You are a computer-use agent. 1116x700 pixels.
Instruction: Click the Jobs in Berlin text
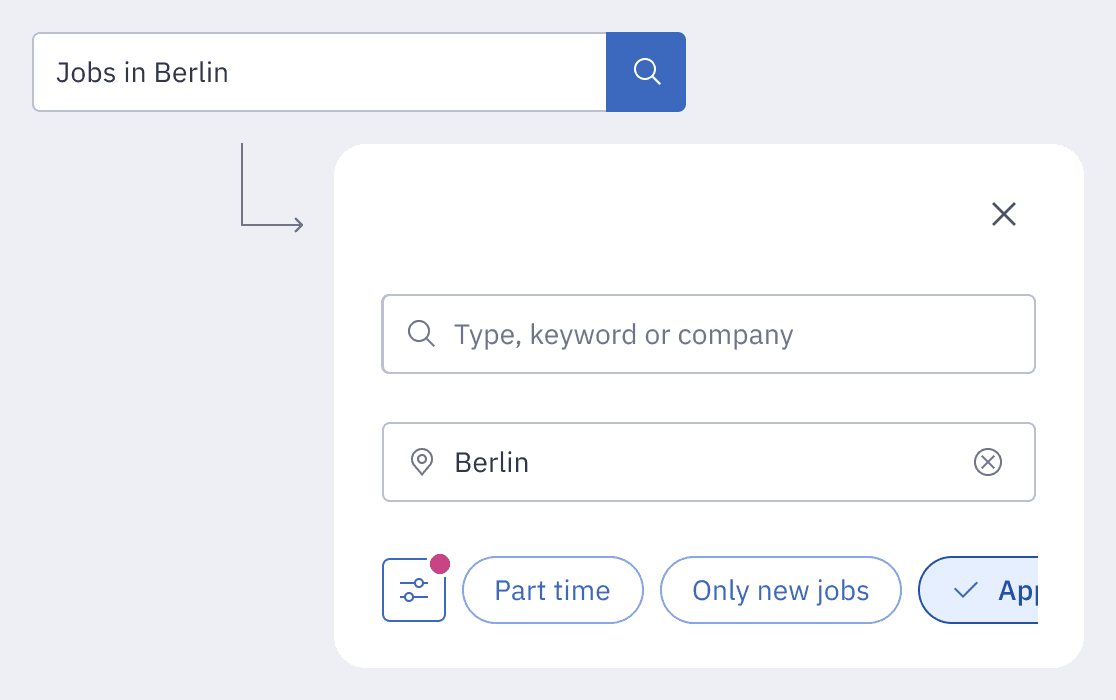(x=142, y=73)
